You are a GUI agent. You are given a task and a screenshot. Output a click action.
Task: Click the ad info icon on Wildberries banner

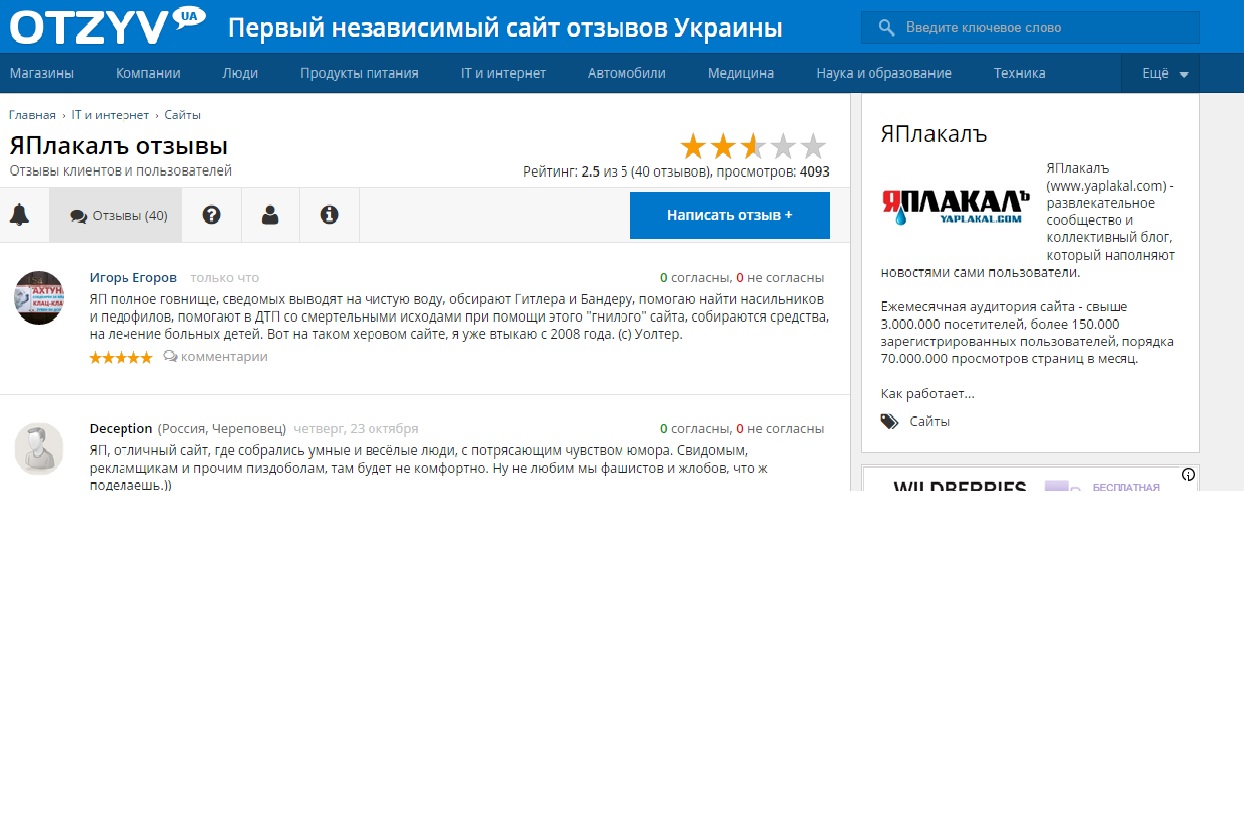tap(1188, 475)
